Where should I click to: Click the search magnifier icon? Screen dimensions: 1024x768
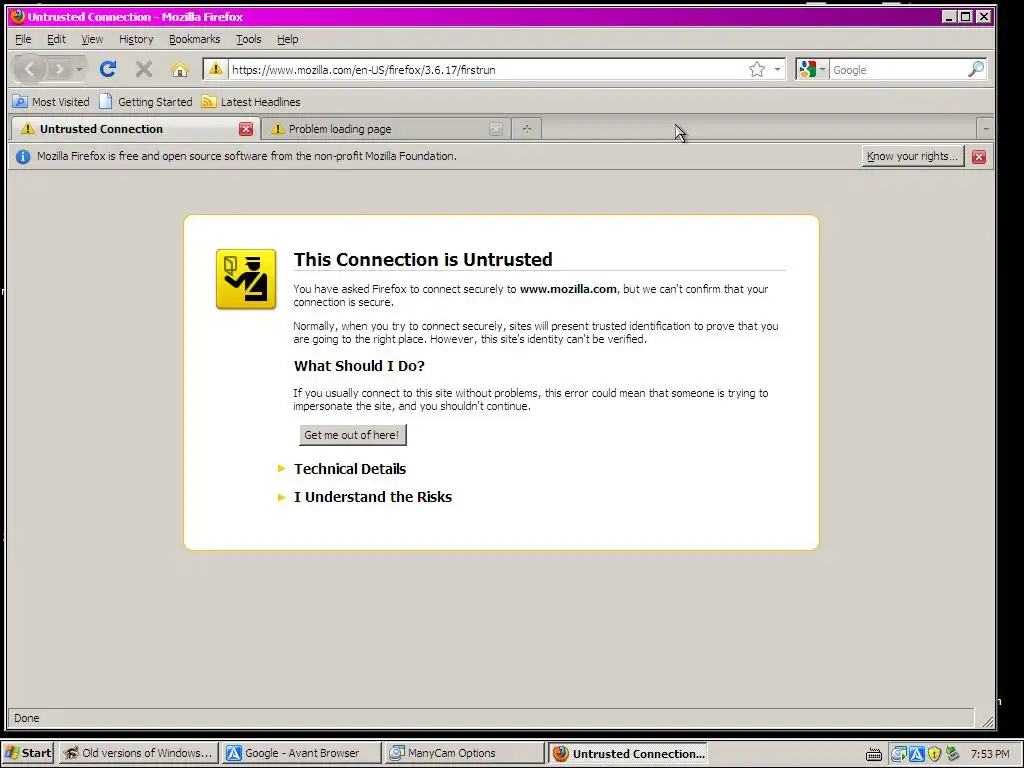(976, 69)
